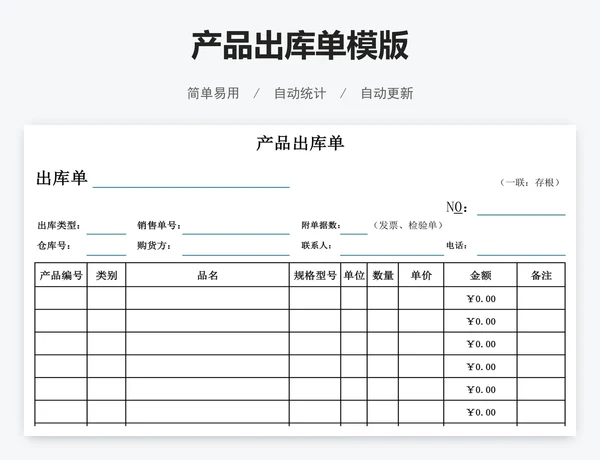The height and width of the screenshot is (460, 600).
Task: Click the 自动更新 subtitle text
Action: (387, 93)
